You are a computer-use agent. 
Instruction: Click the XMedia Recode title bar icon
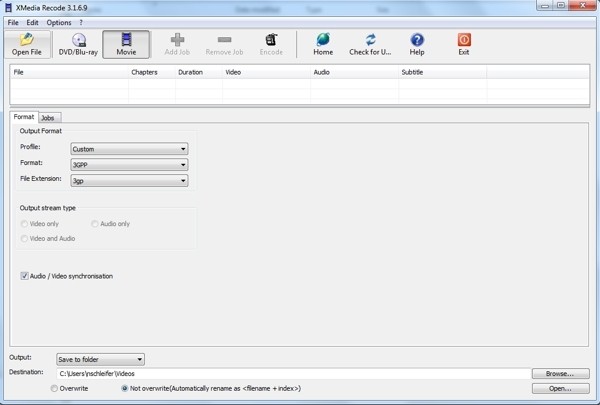click(8, 7)
